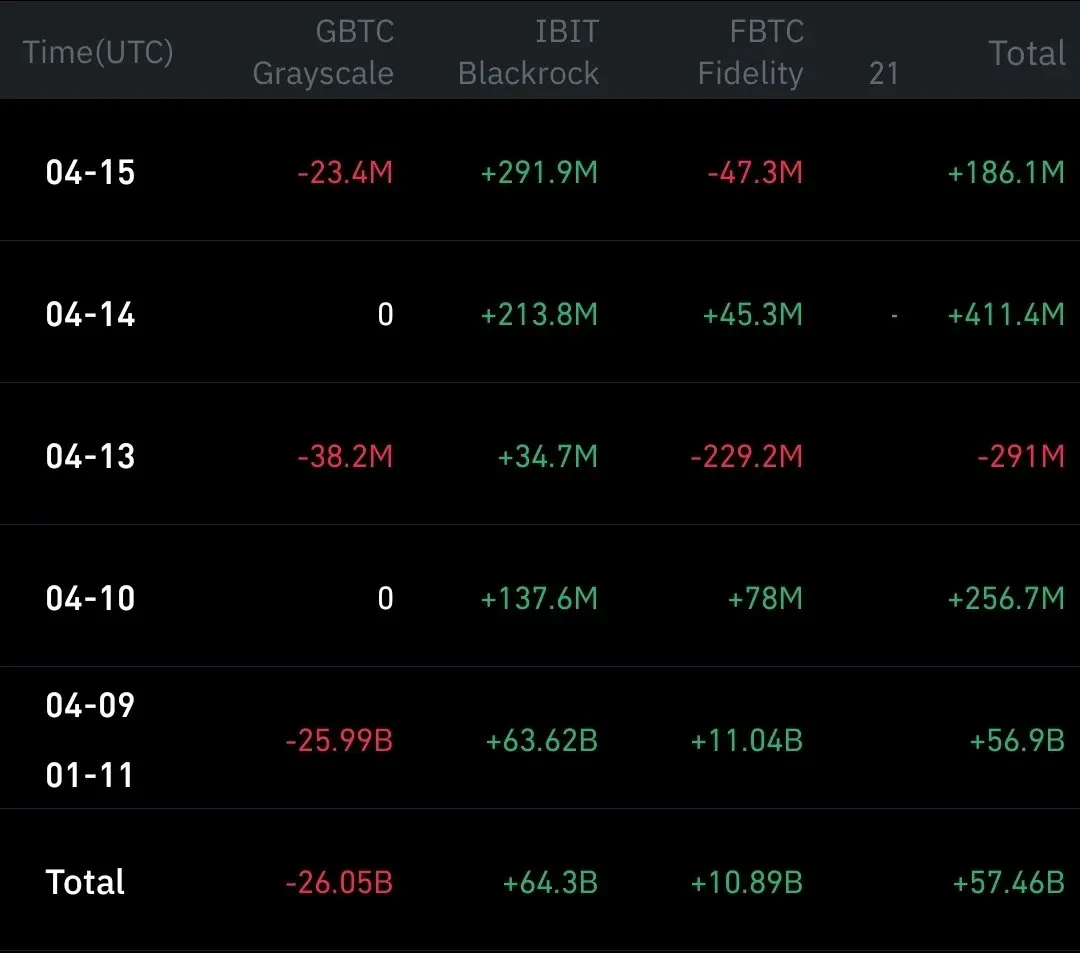Click the IBIT Blackrock column header

pos(529,52)
